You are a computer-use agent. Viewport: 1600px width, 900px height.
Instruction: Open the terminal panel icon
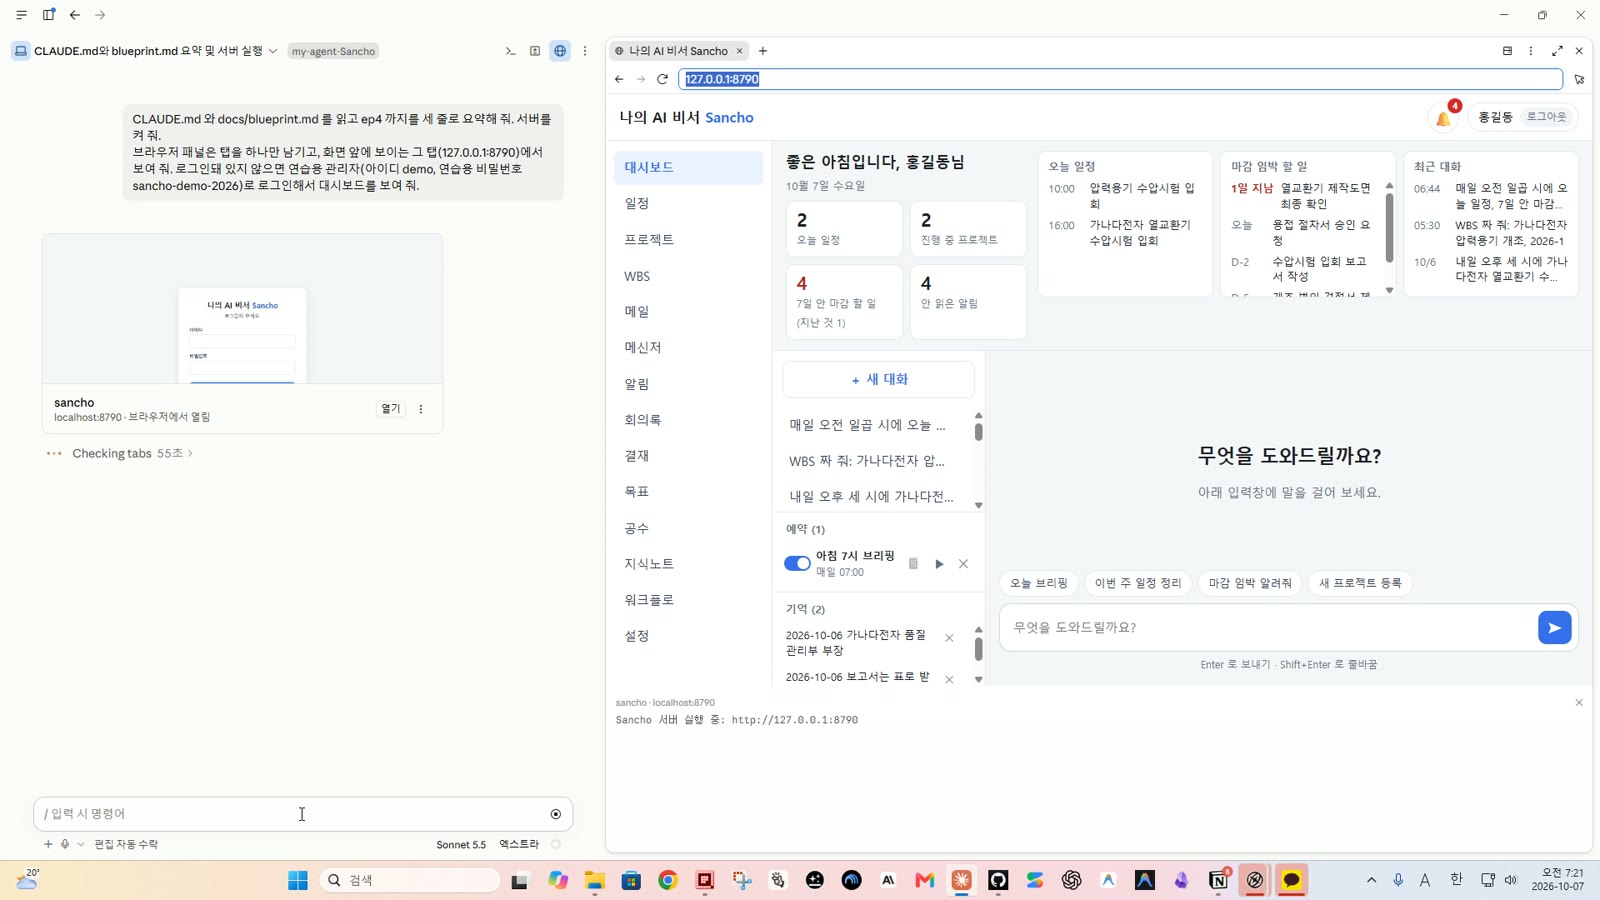tap(510, 51)
